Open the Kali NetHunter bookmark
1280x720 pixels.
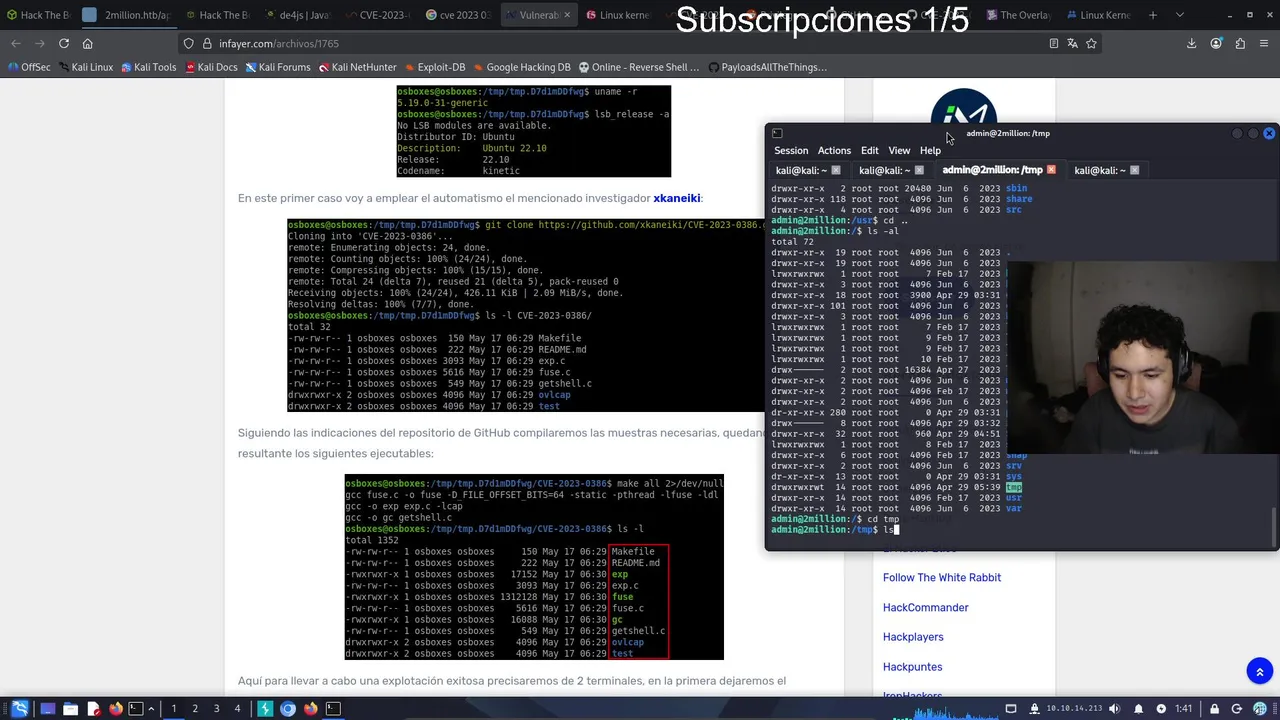[x=357, y=67]
